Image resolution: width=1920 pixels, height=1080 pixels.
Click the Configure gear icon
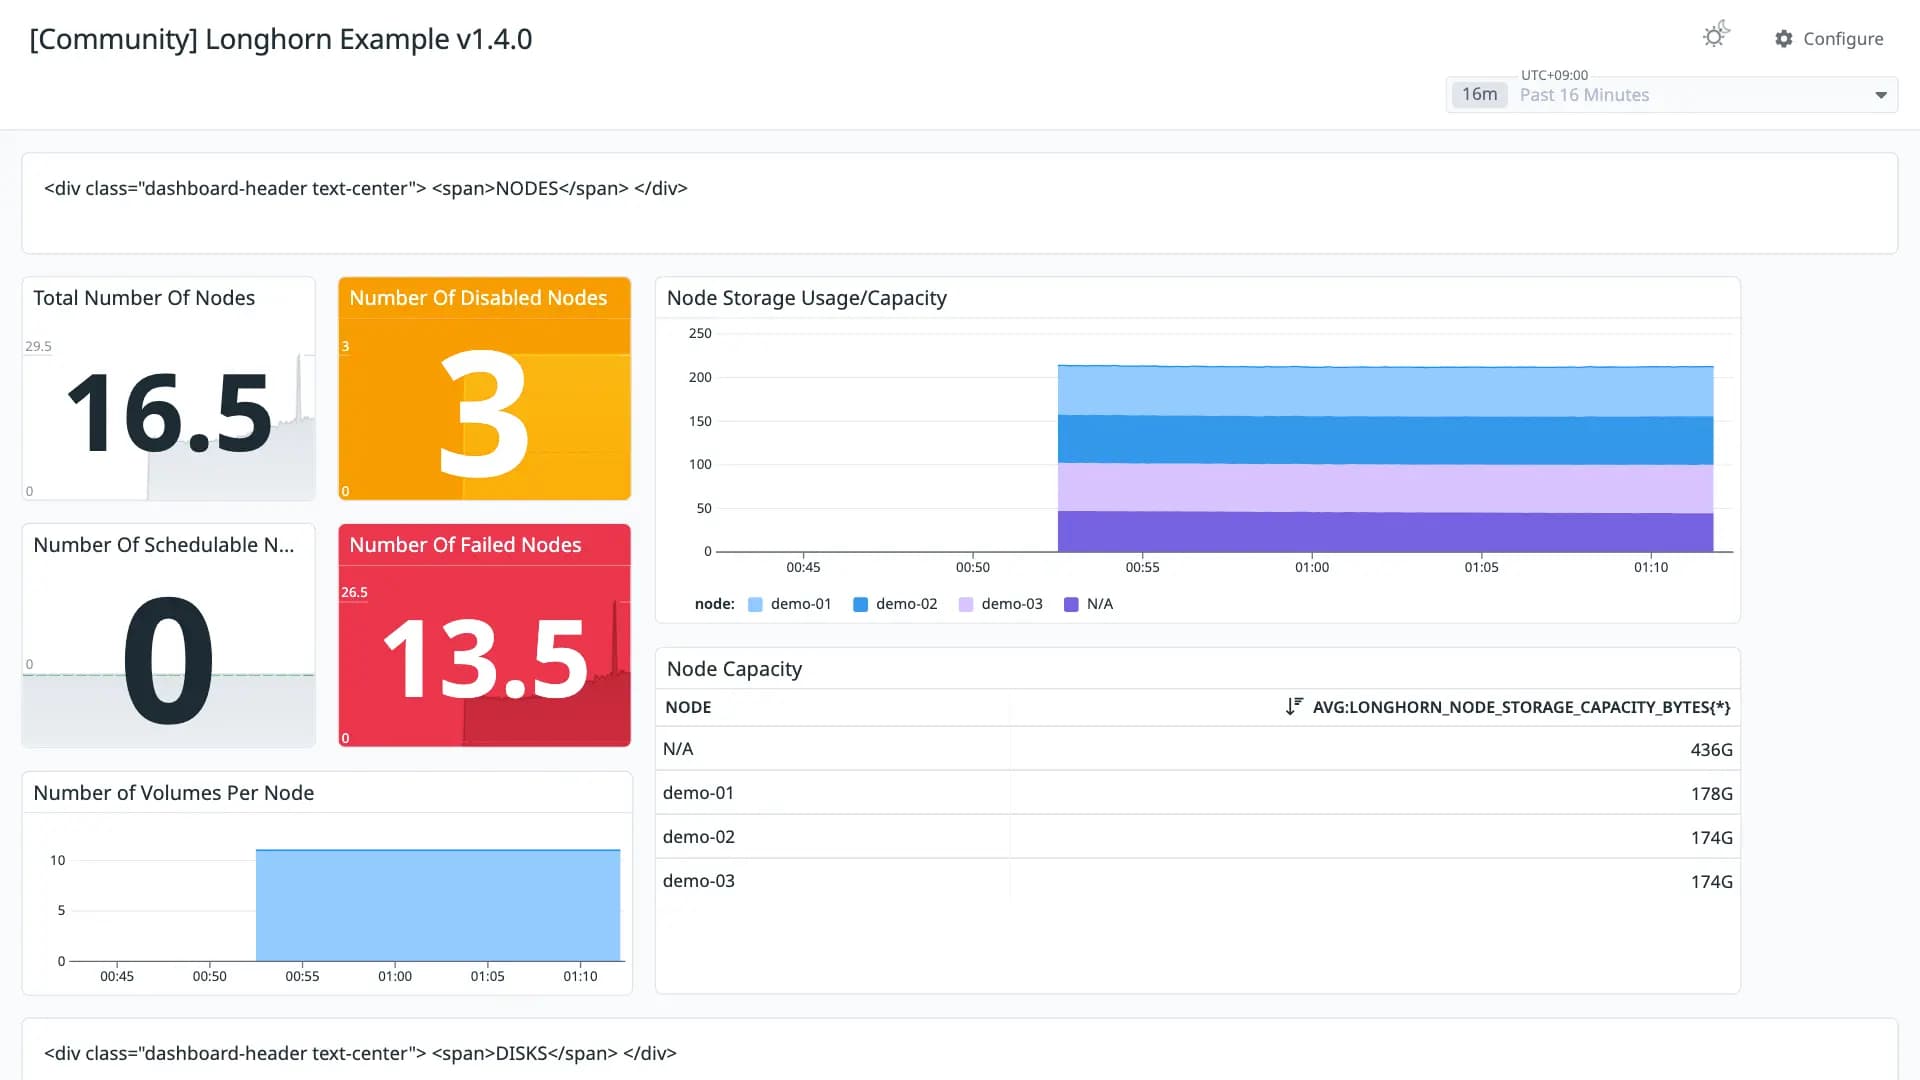coord(1784,38)
